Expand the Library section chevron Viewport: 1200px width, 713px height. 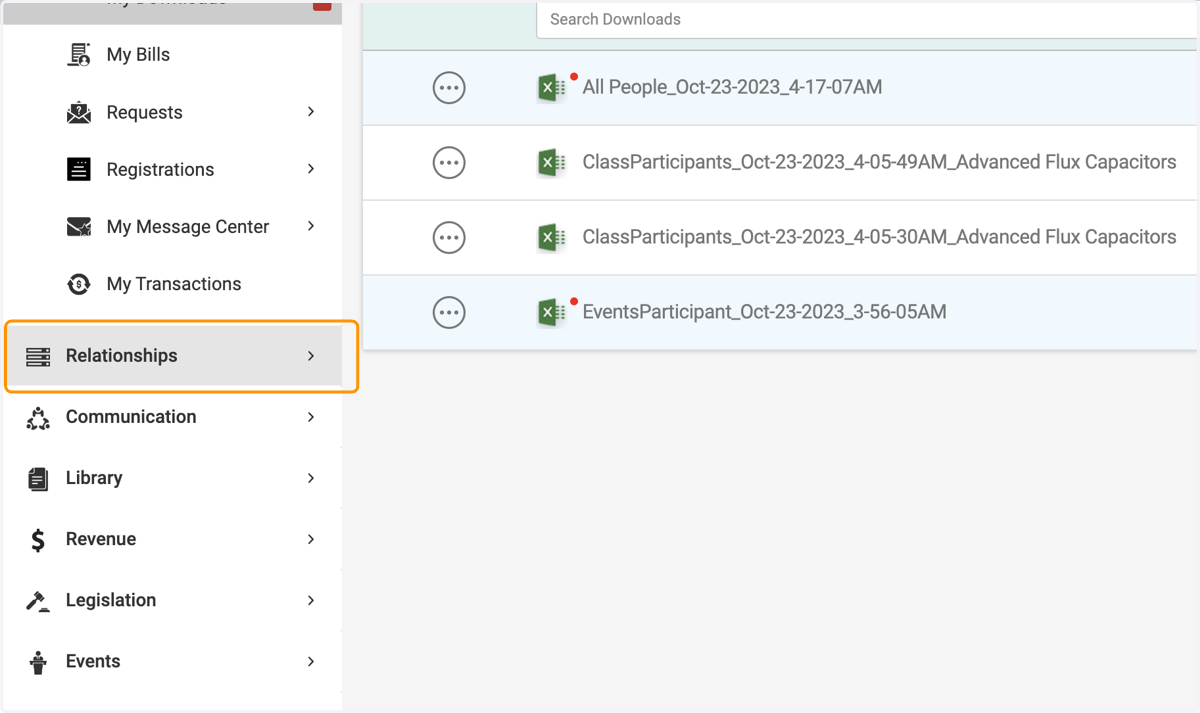(311, 478)
